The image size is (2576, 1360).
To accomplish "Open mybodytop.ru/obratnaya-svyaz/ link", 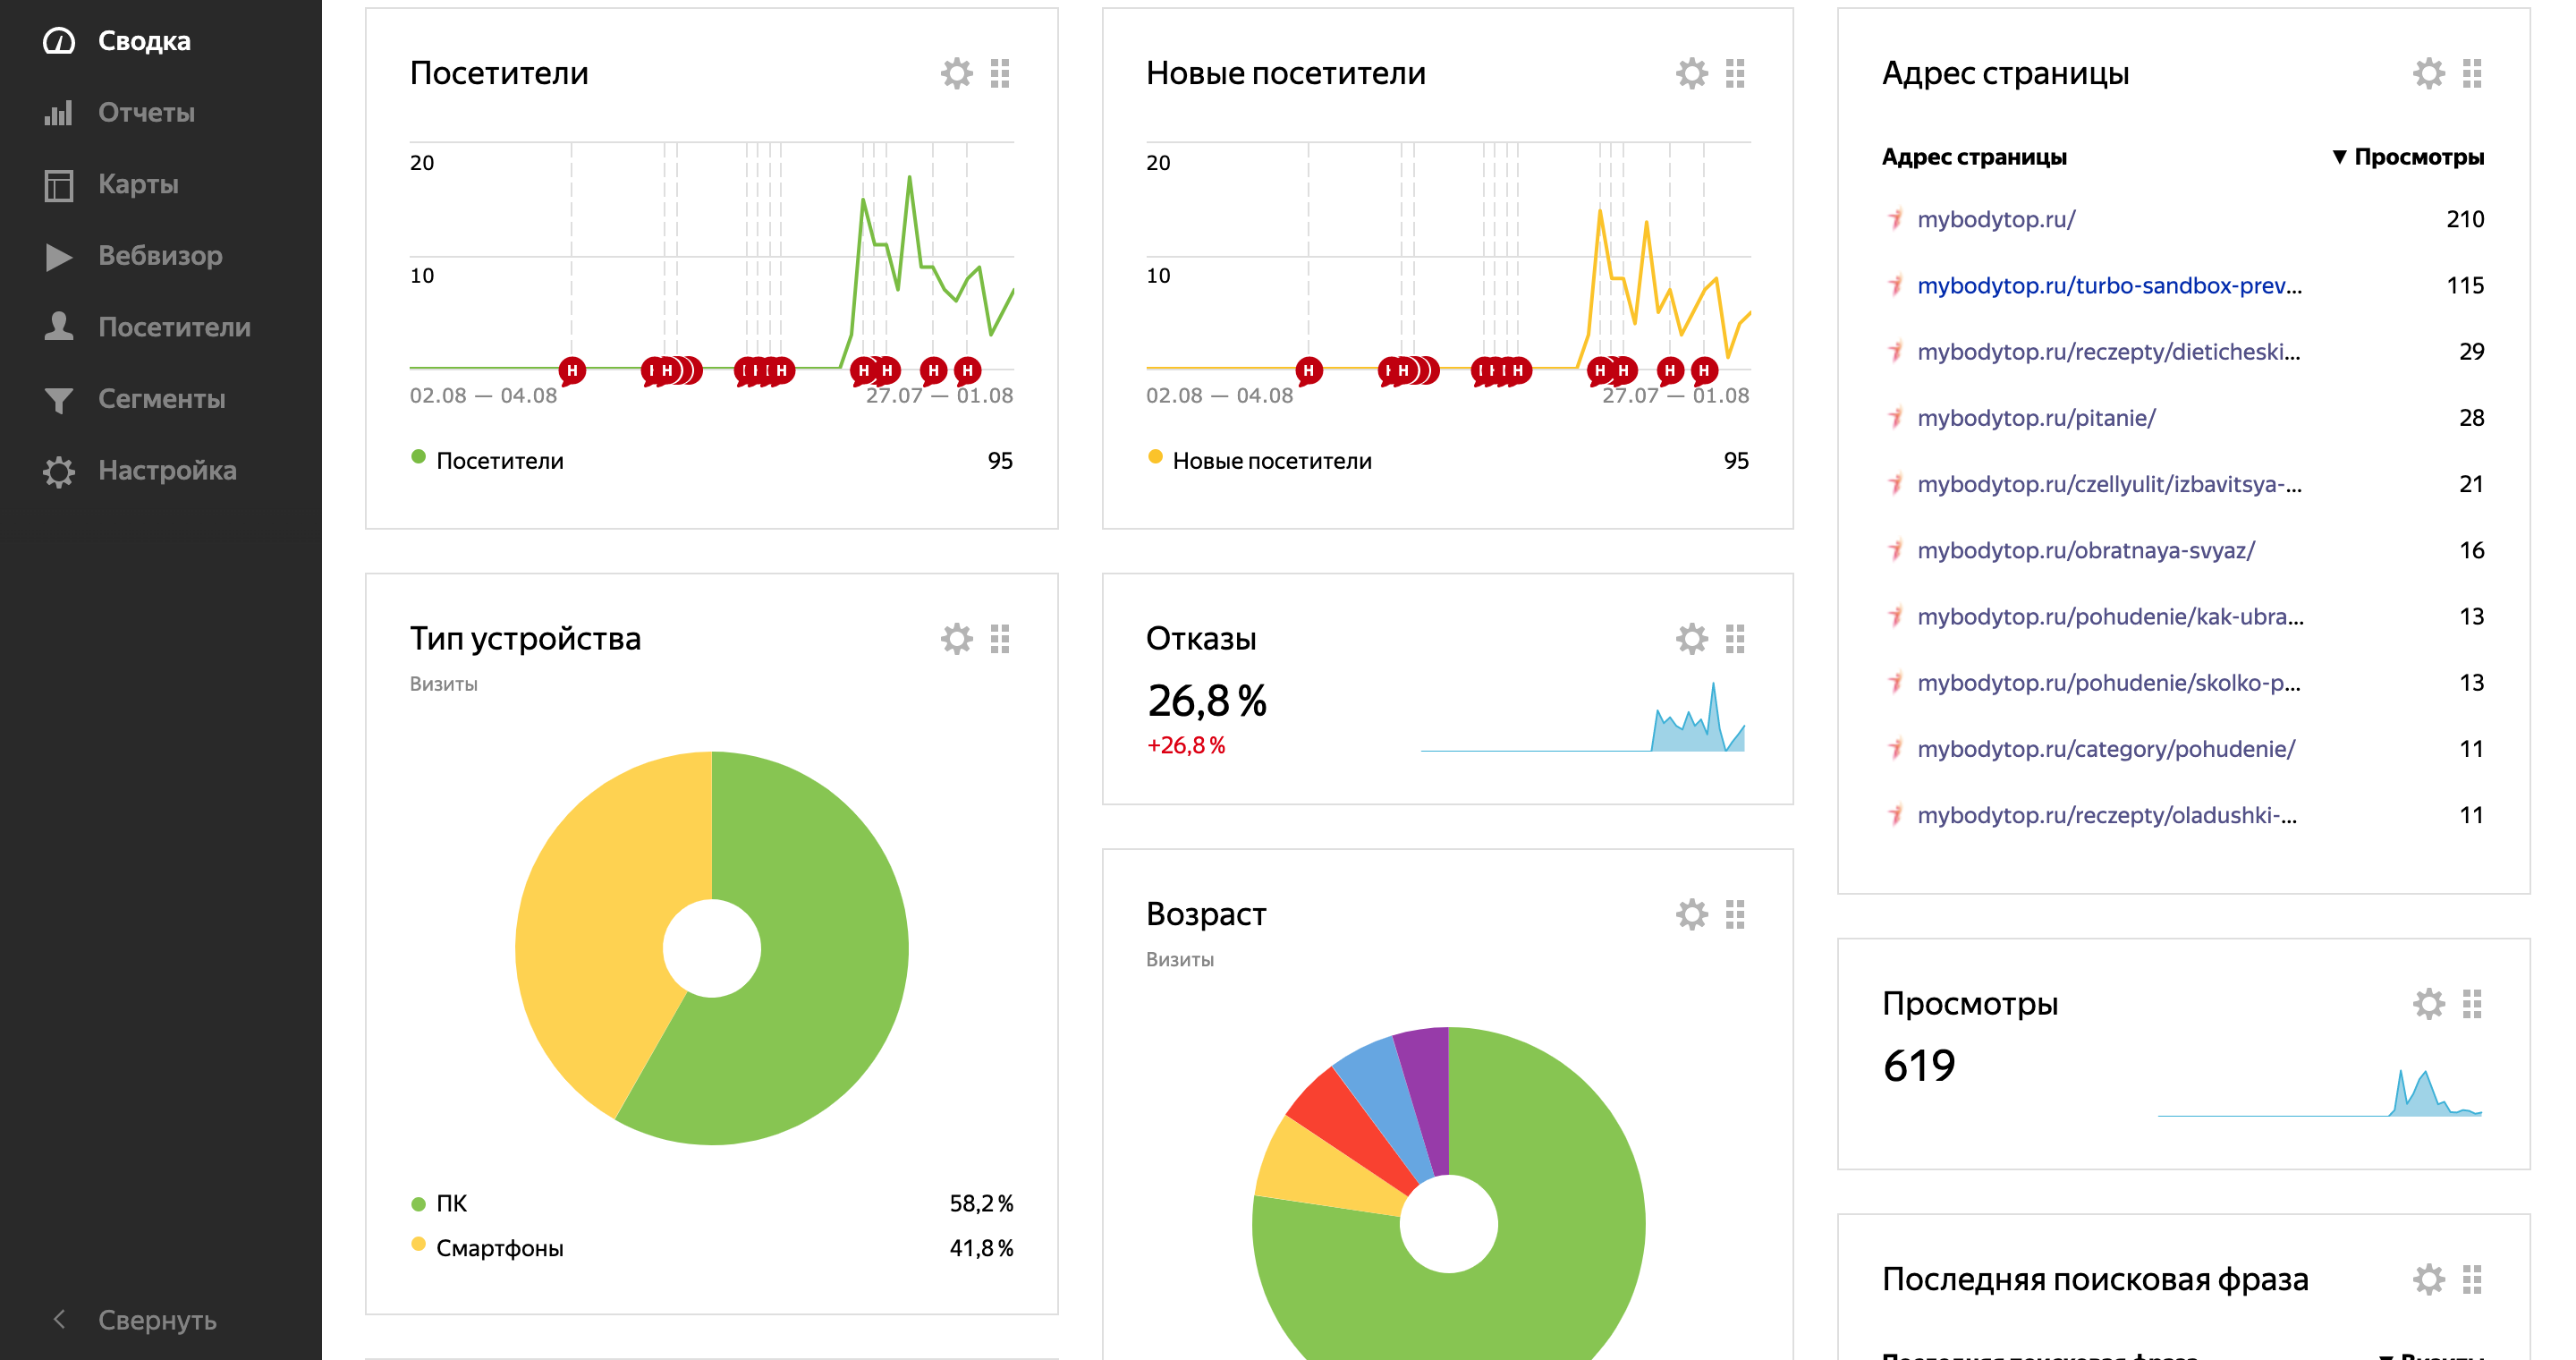I will 2085,550.
